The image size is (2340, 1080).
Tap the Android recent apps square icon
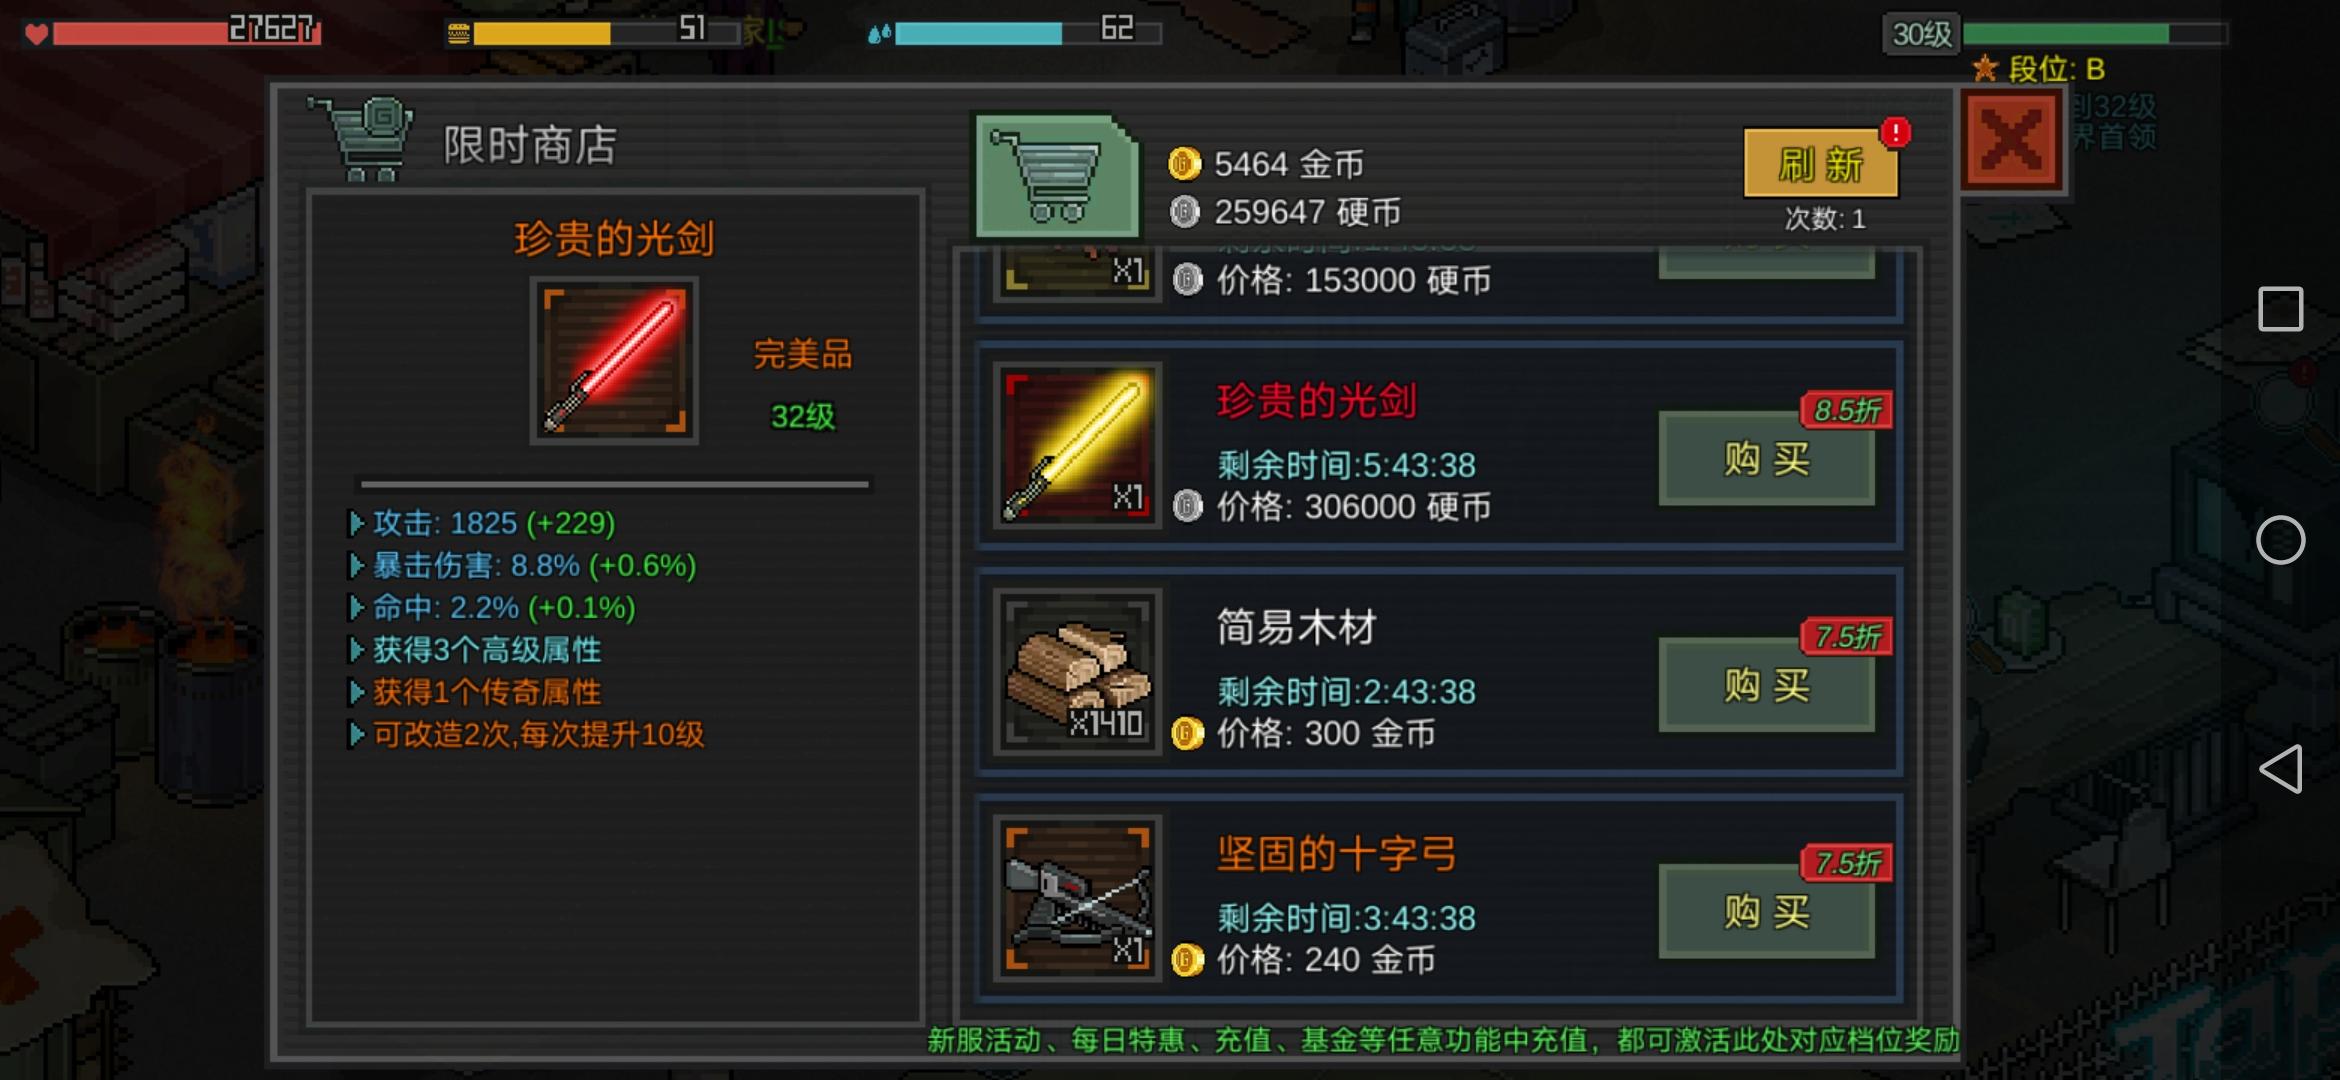tap(2280, 309)
